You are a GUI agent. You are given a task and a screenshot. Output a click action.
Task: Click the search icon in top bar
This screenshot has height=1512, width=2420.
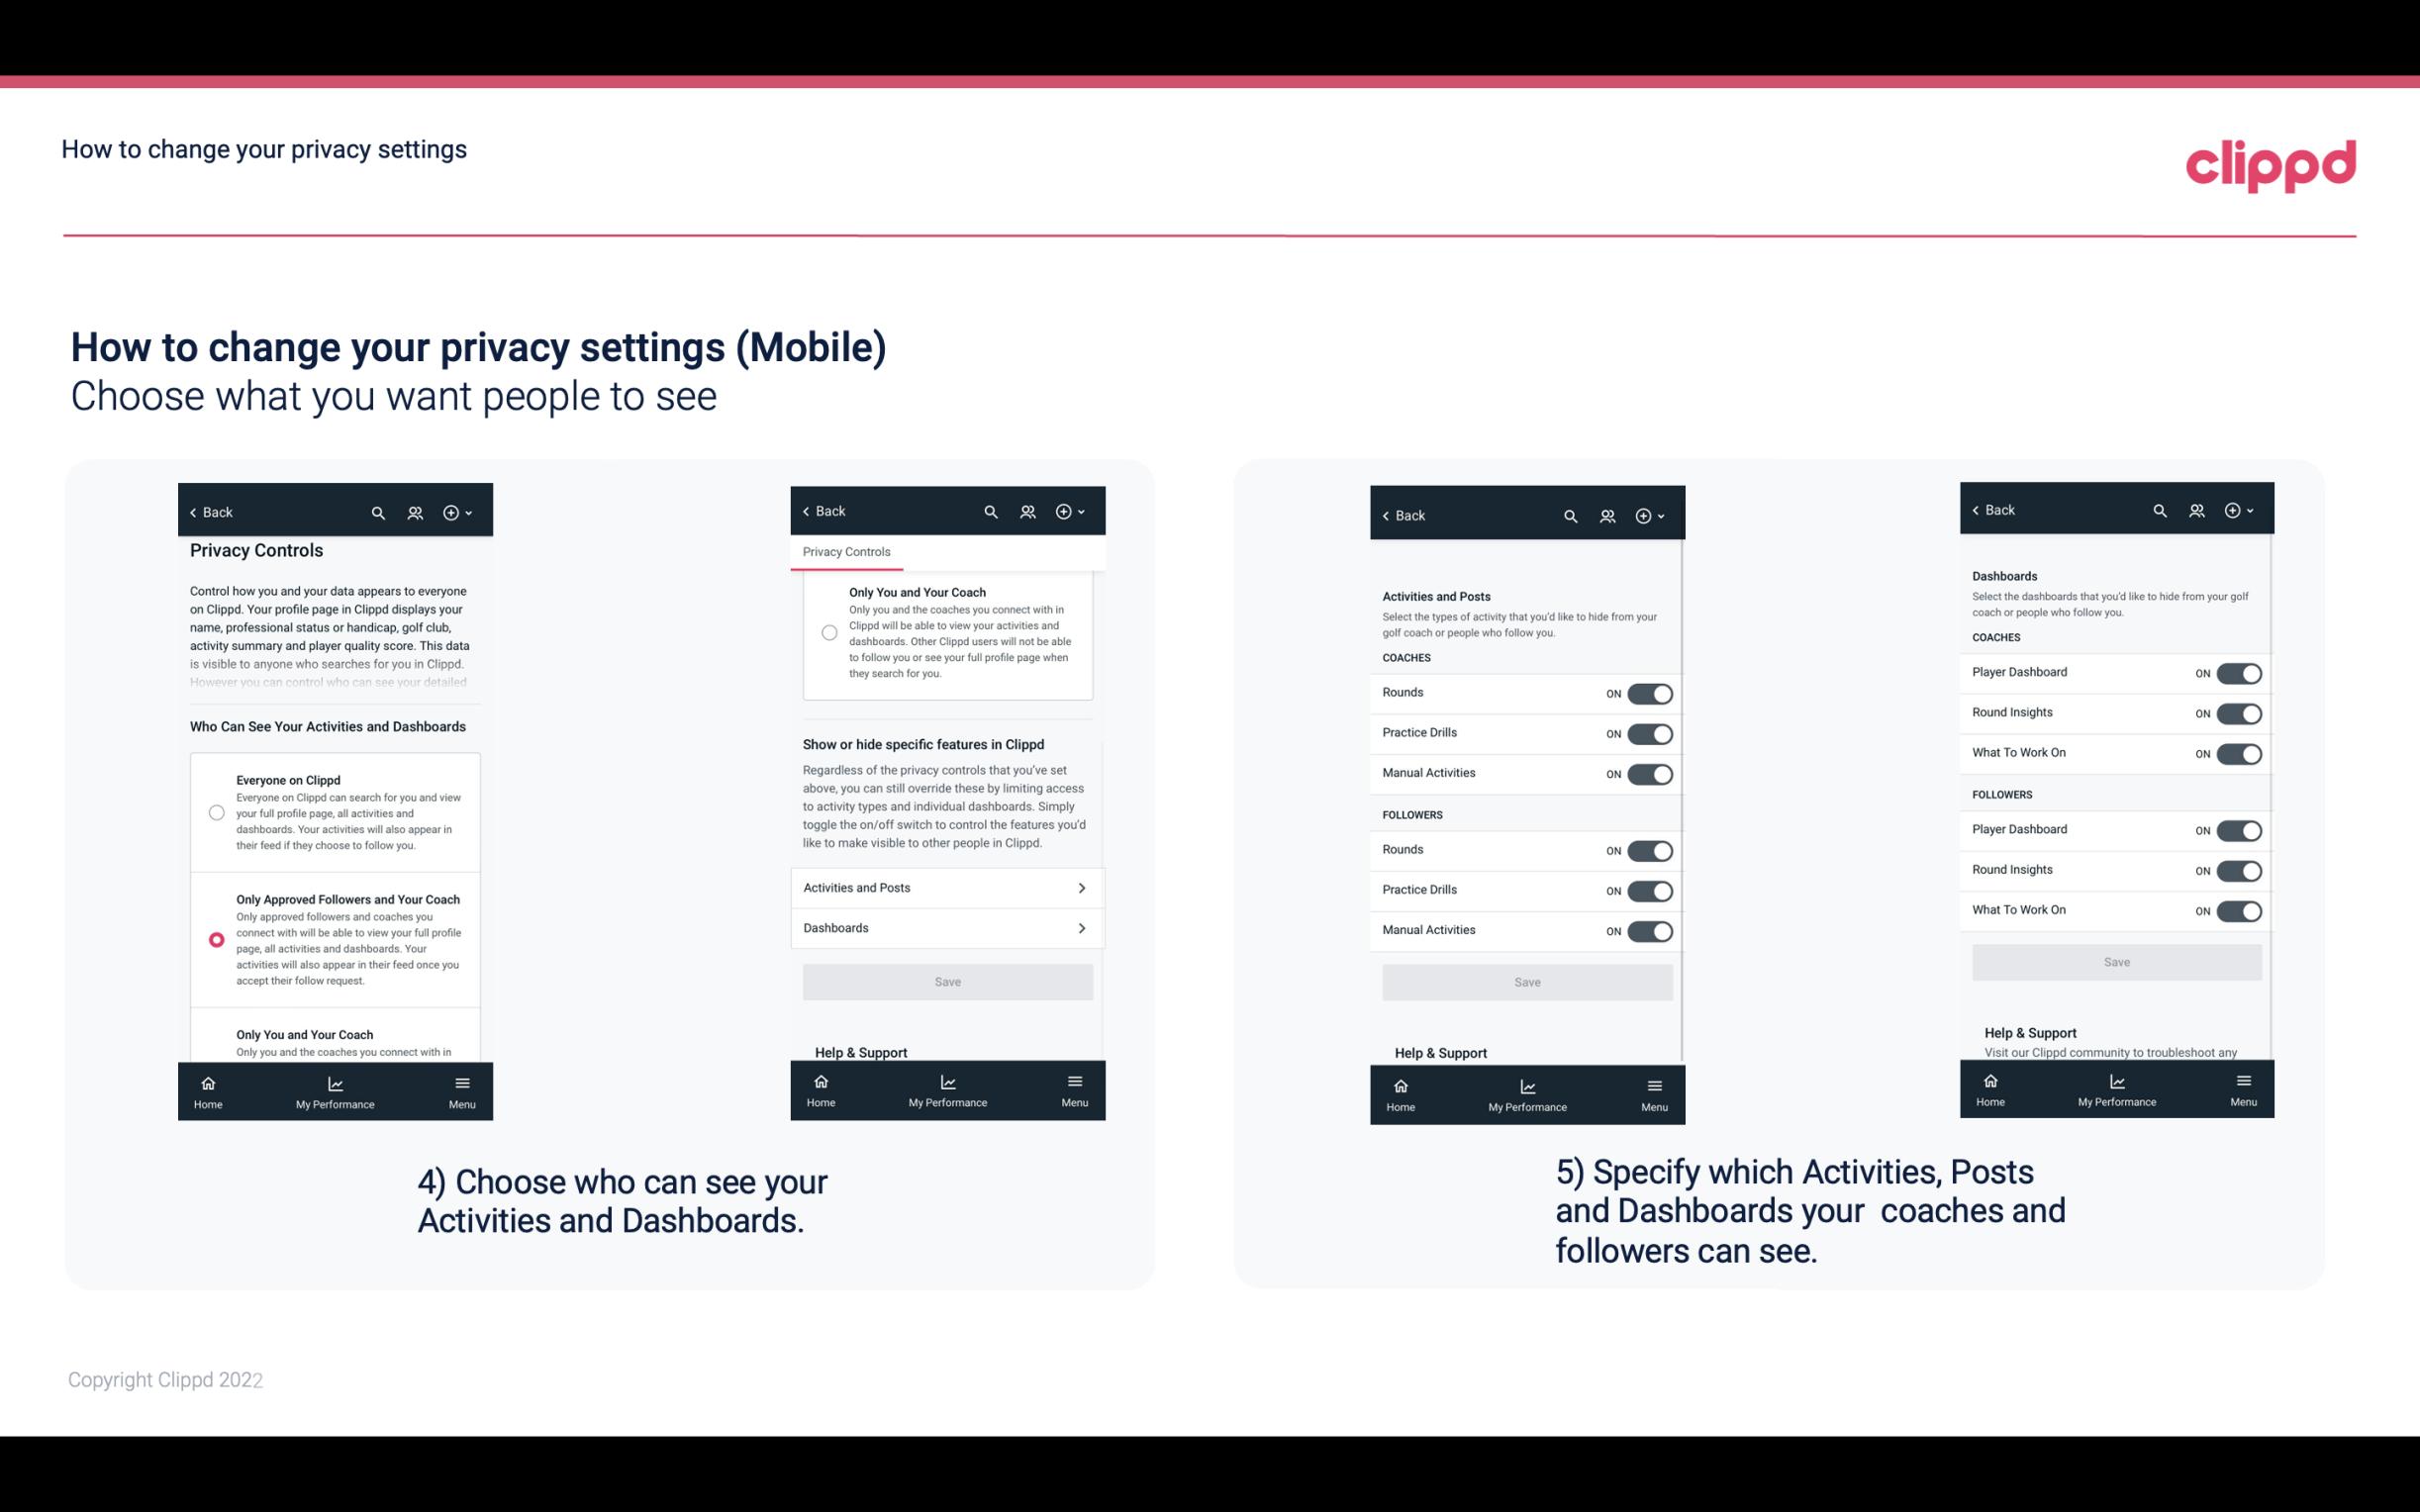point(378,513)
